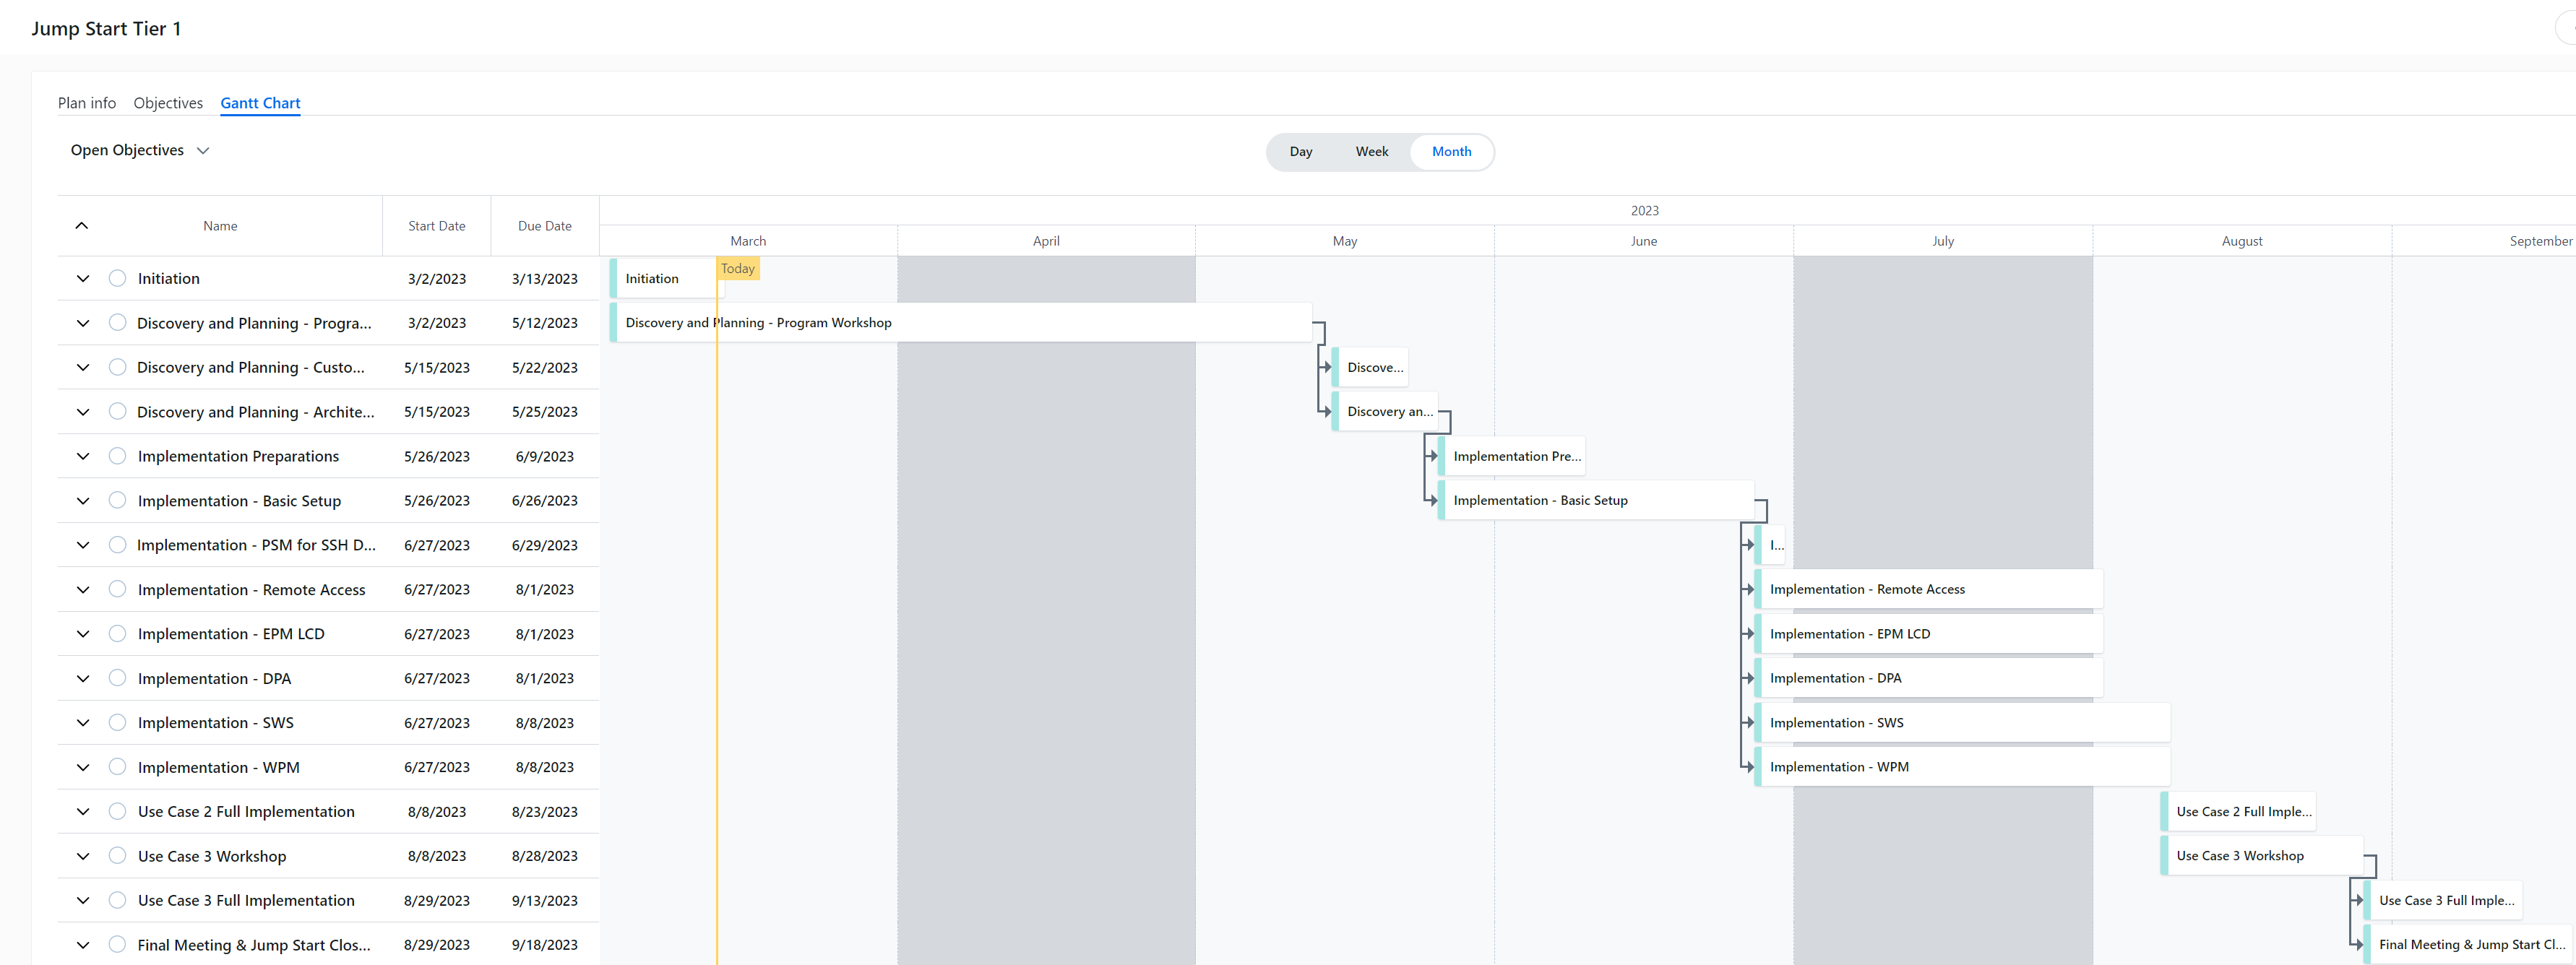This screenshot has height=965, width=2576.
Task: Switch to the Objectives tab
Action: pyautogui.click(x=168, y=102)
